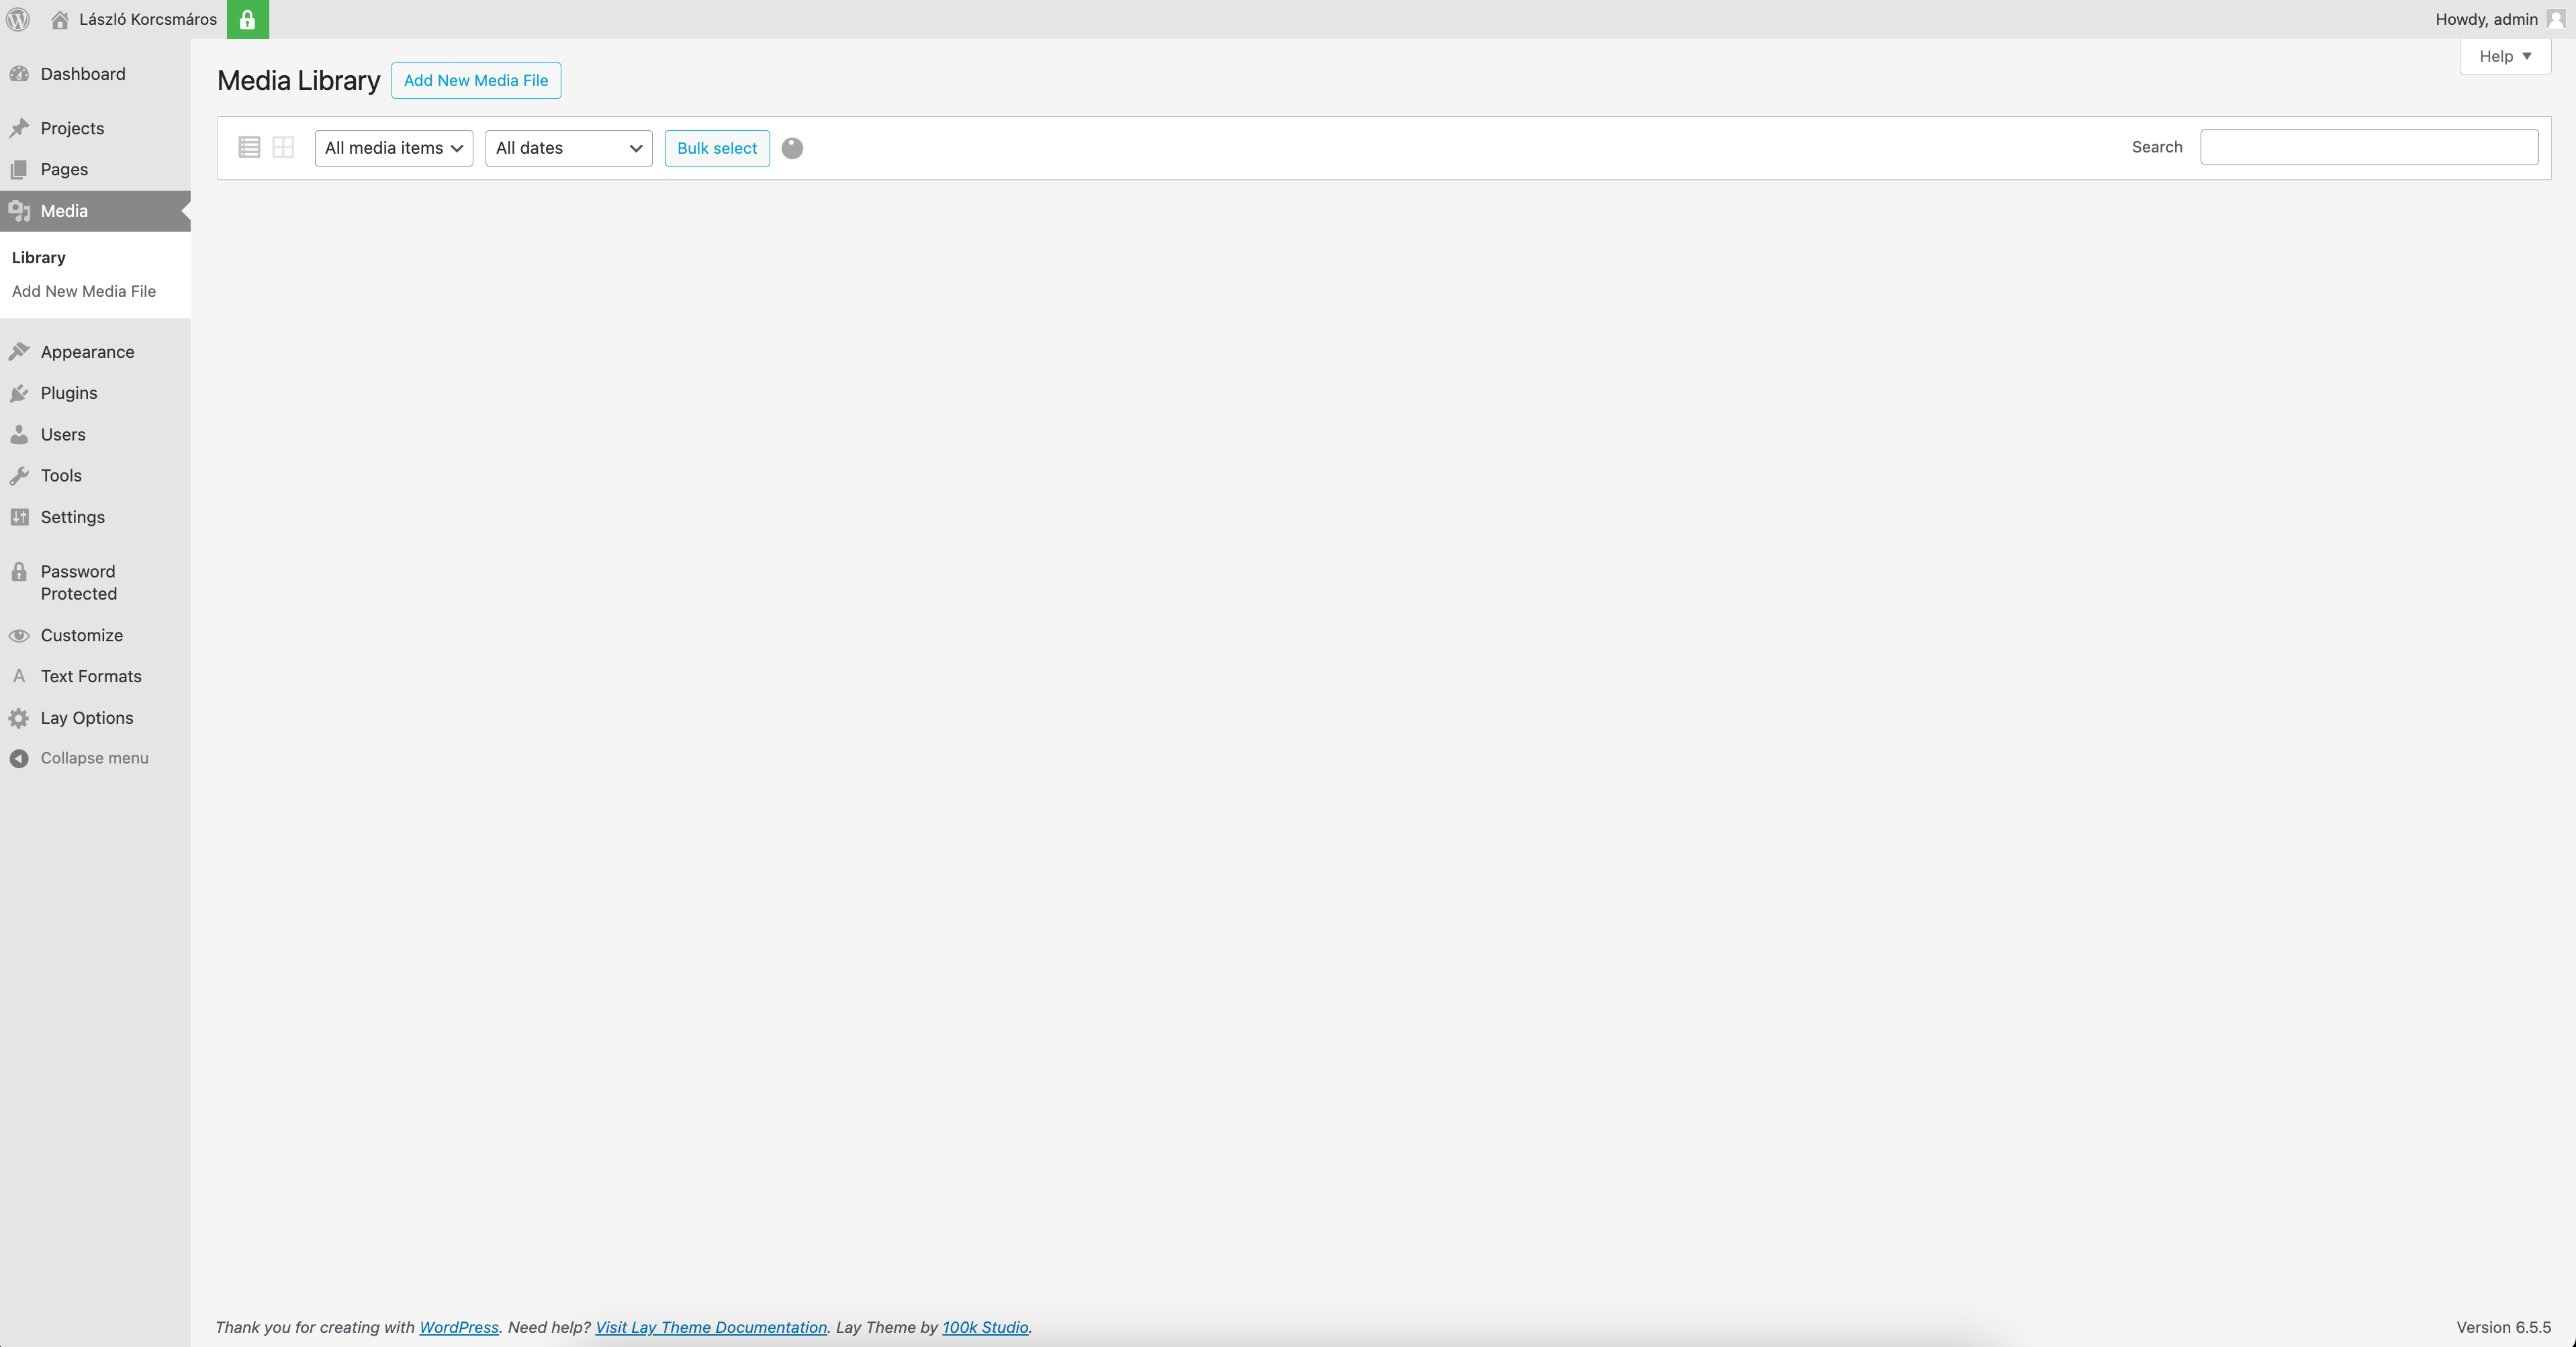Select the Add New Media File submenu item
This screenshot has width=2576, height=1347.
83,291
